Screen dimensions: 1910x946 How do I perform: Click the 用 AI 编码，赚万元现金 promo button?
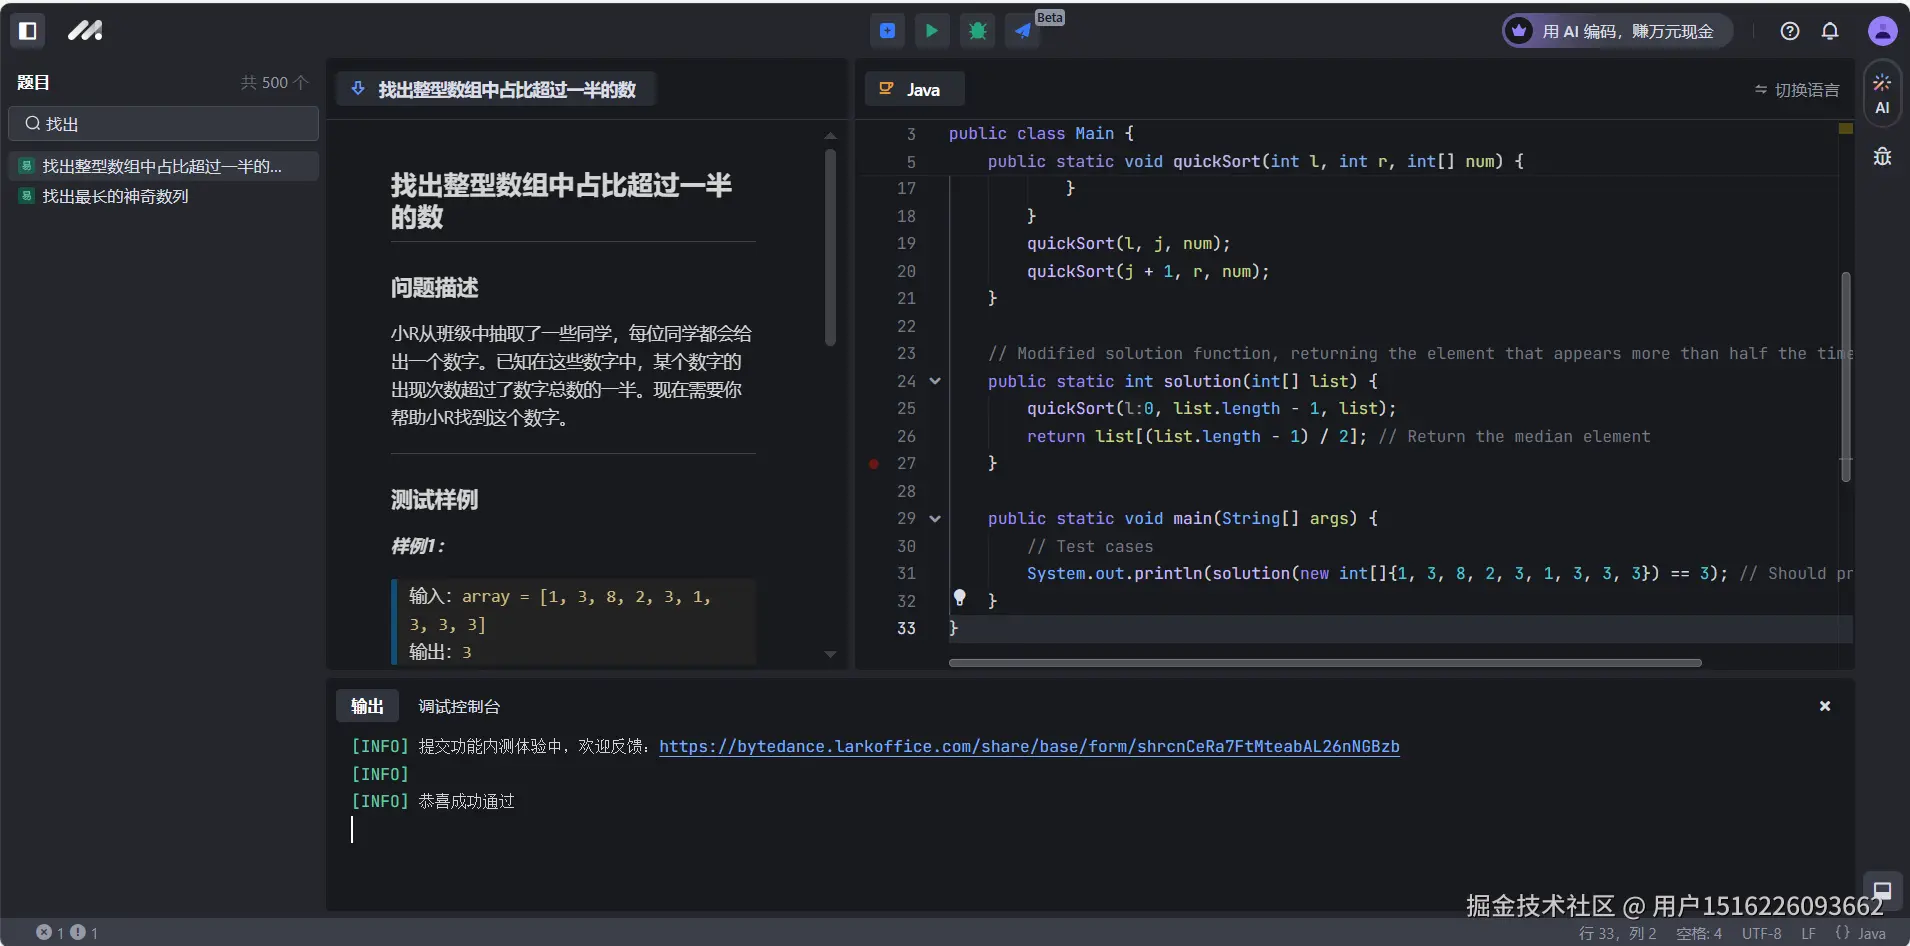click(1617, 31)
